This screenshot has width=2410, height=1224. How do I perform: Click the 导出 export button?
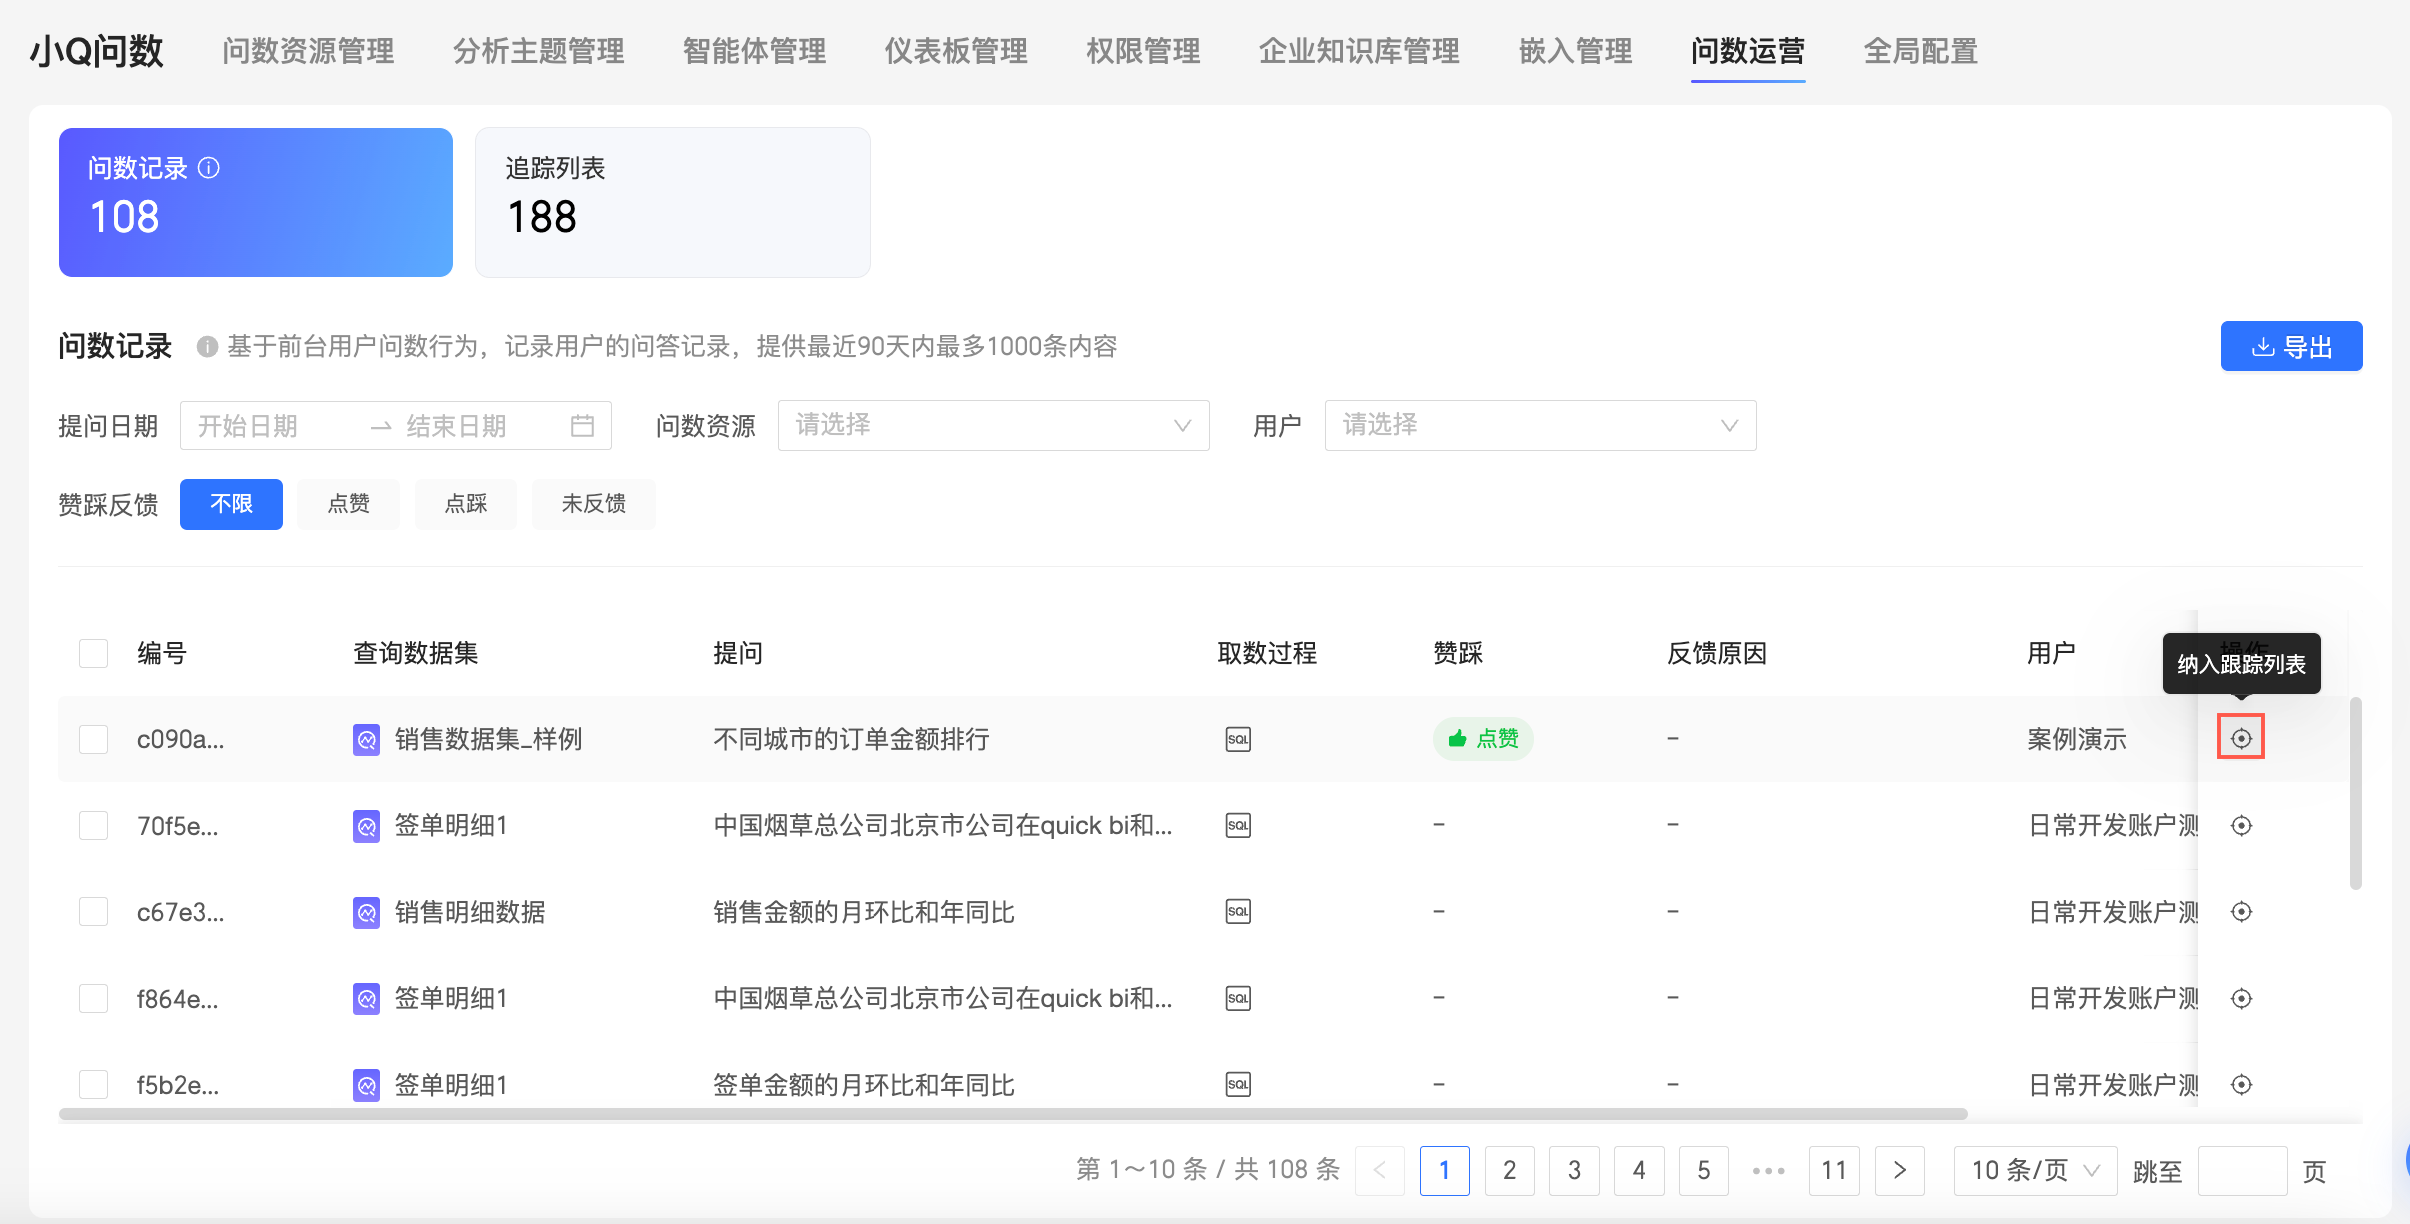click(2292, 346)
